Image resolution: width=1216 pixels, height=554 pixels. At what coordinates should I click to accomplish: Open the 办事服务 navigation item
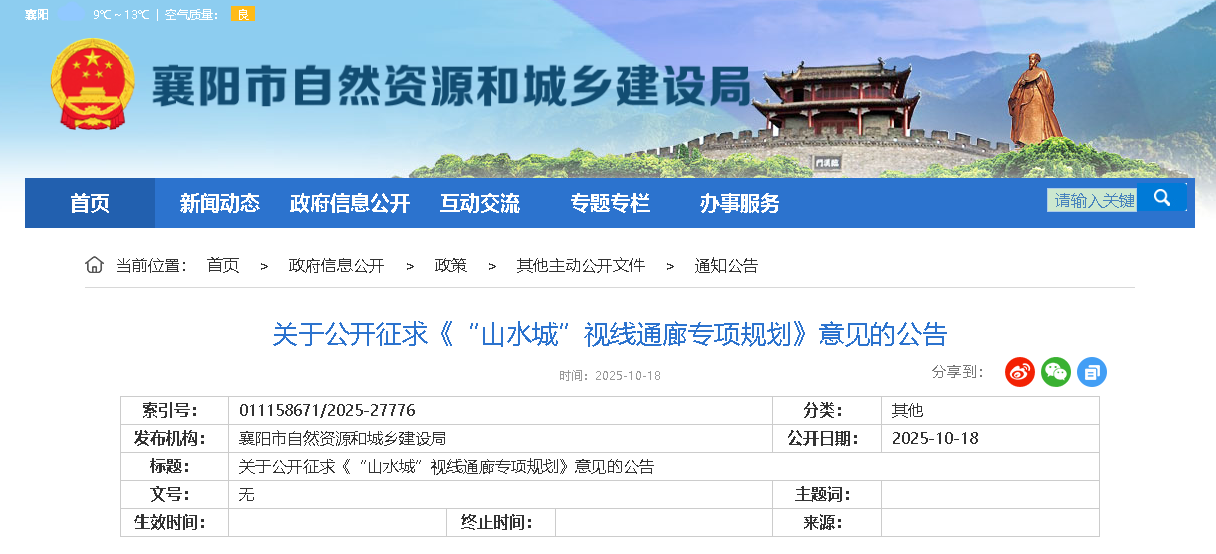pos(740,203)
